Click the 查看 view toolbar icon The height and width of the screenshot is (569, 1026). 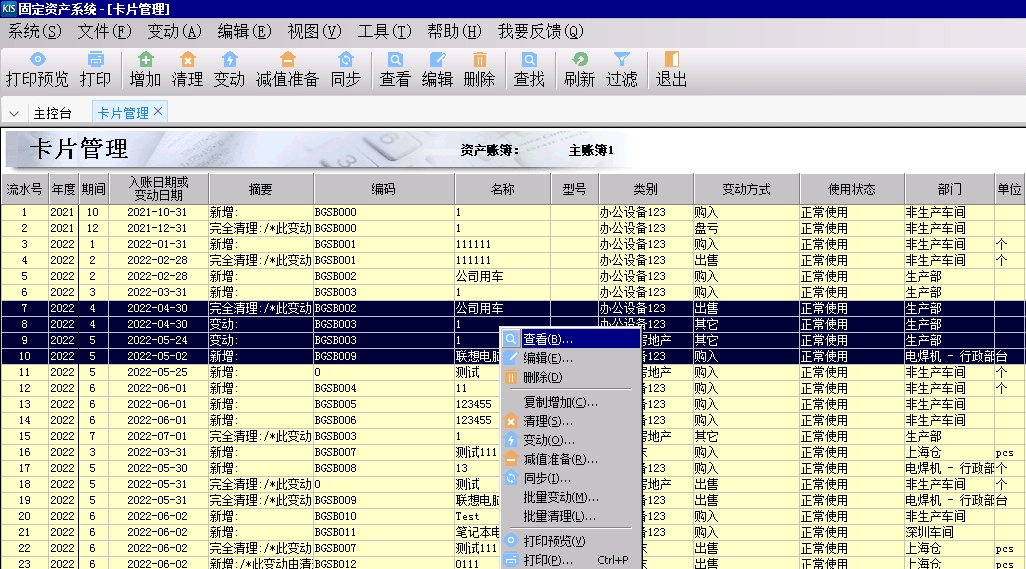click(395, 70)
